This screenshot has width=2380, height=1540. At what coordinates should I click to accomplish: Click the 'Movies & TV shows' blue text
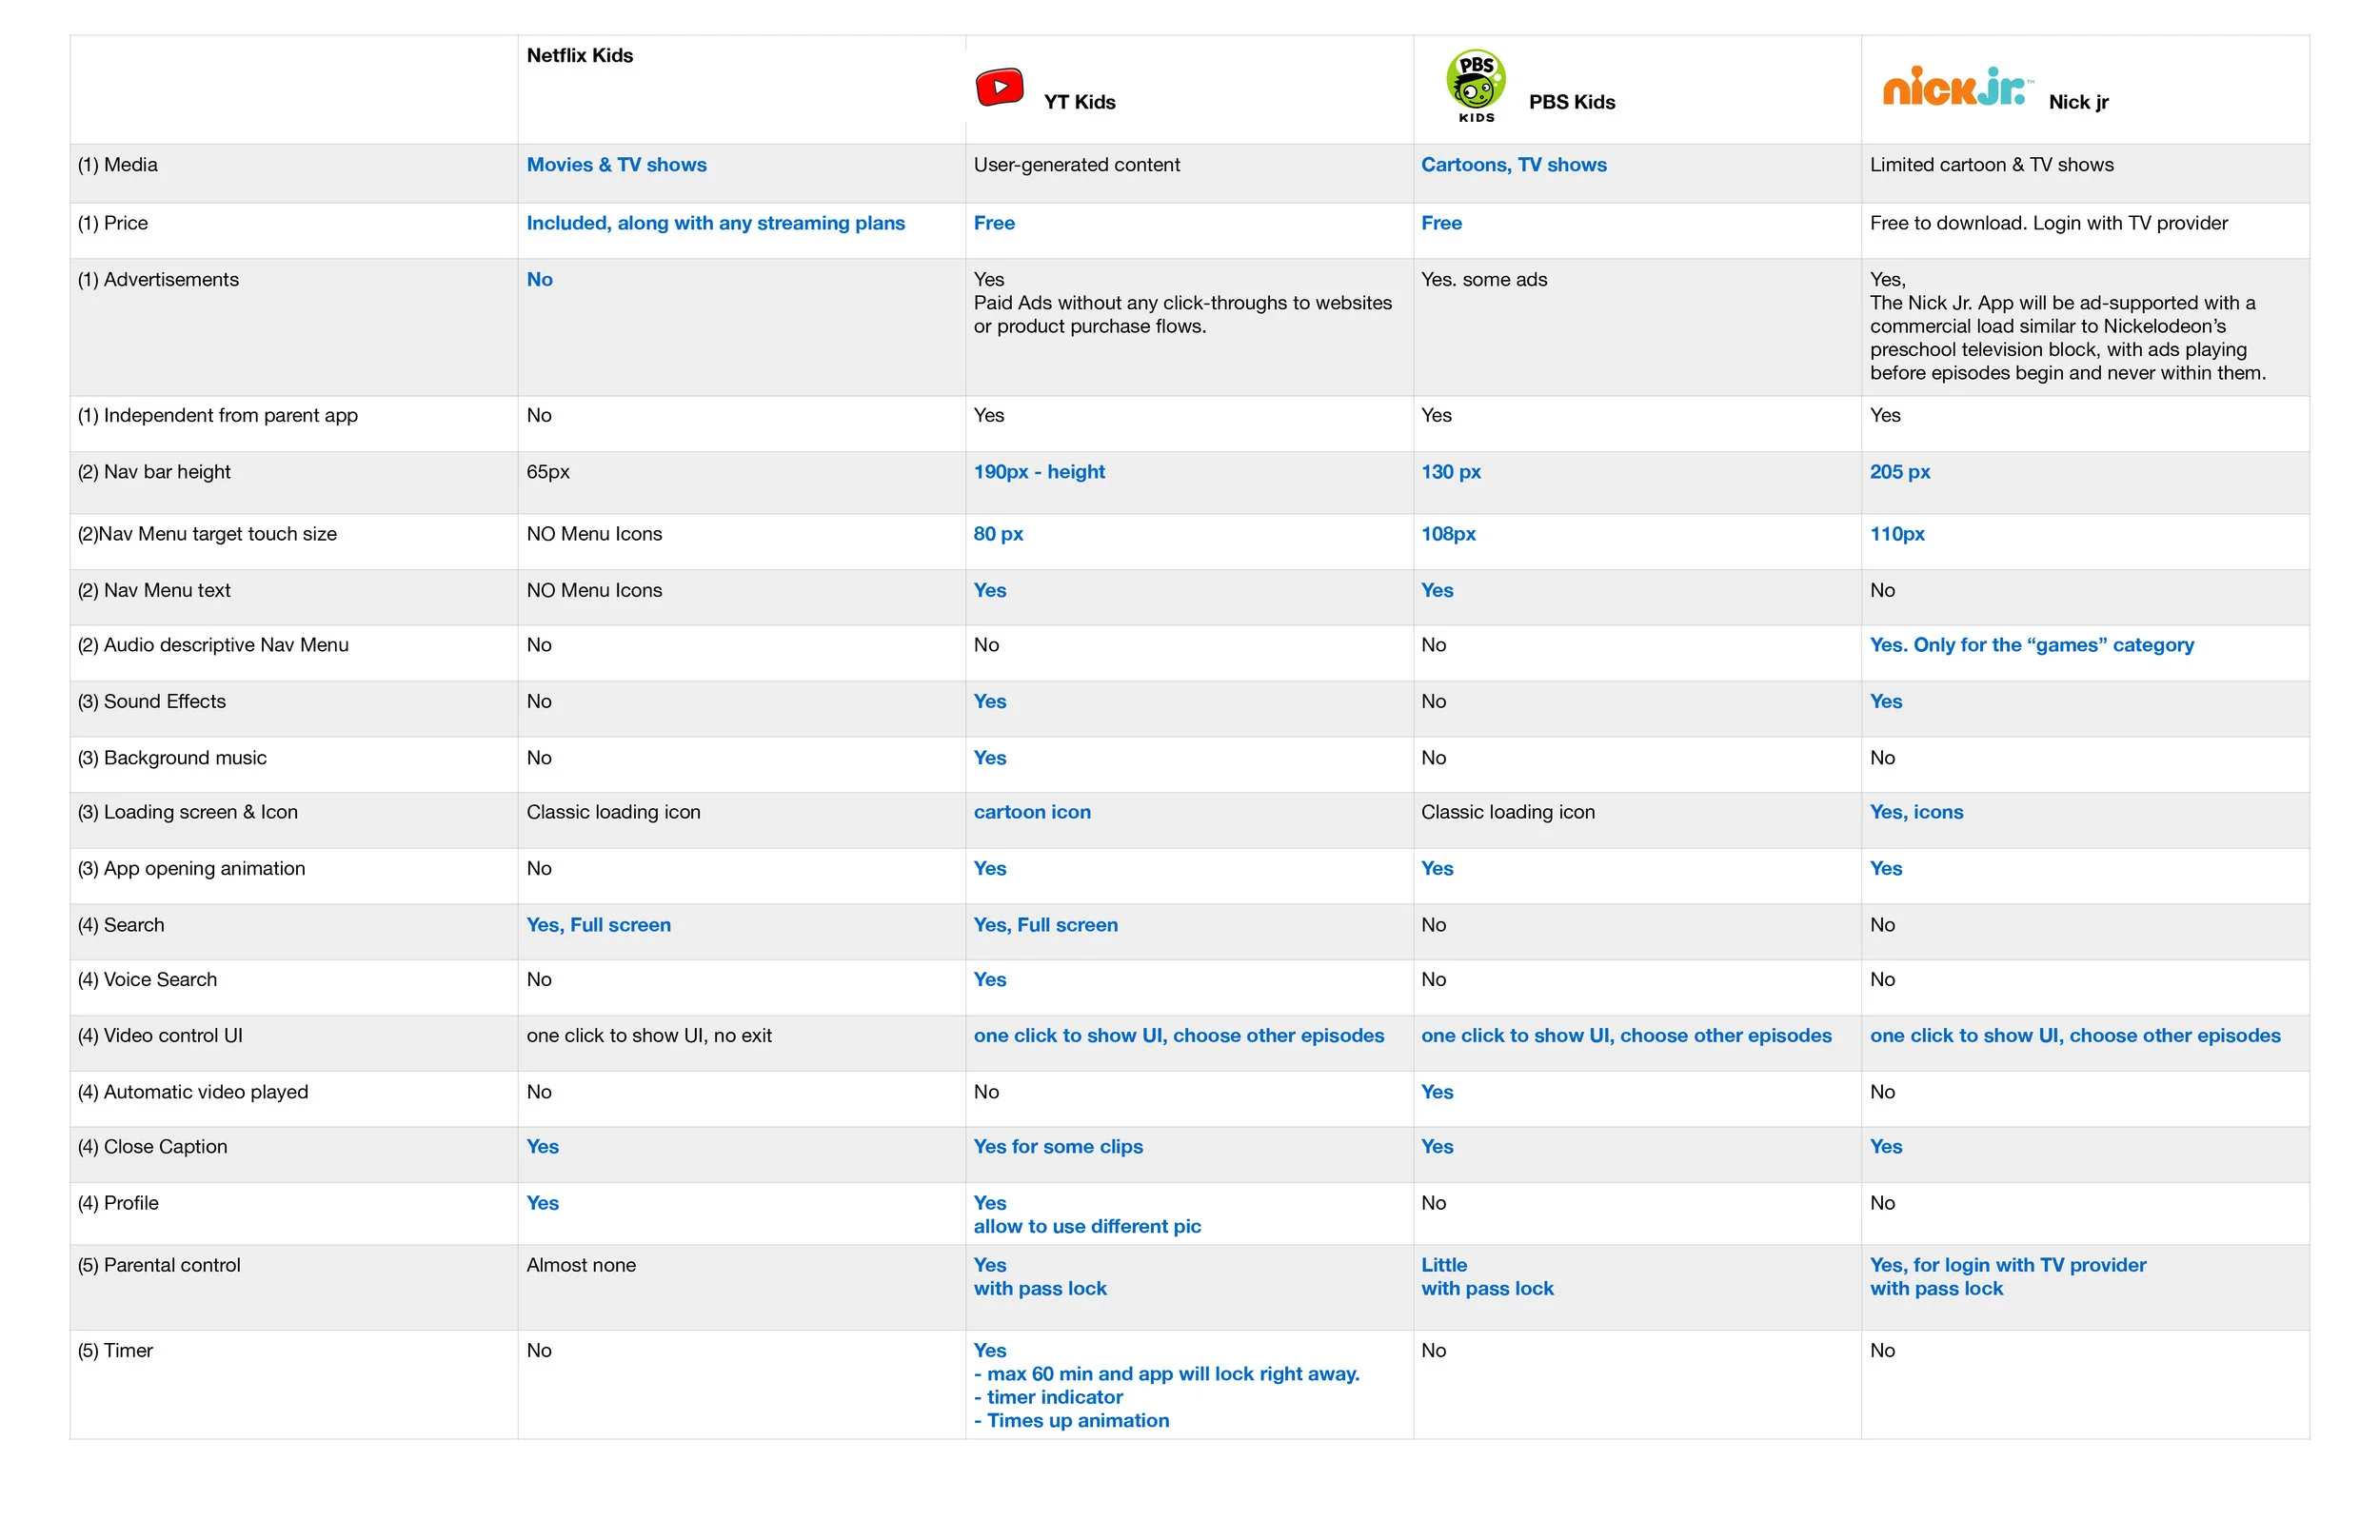click(616, 165)
